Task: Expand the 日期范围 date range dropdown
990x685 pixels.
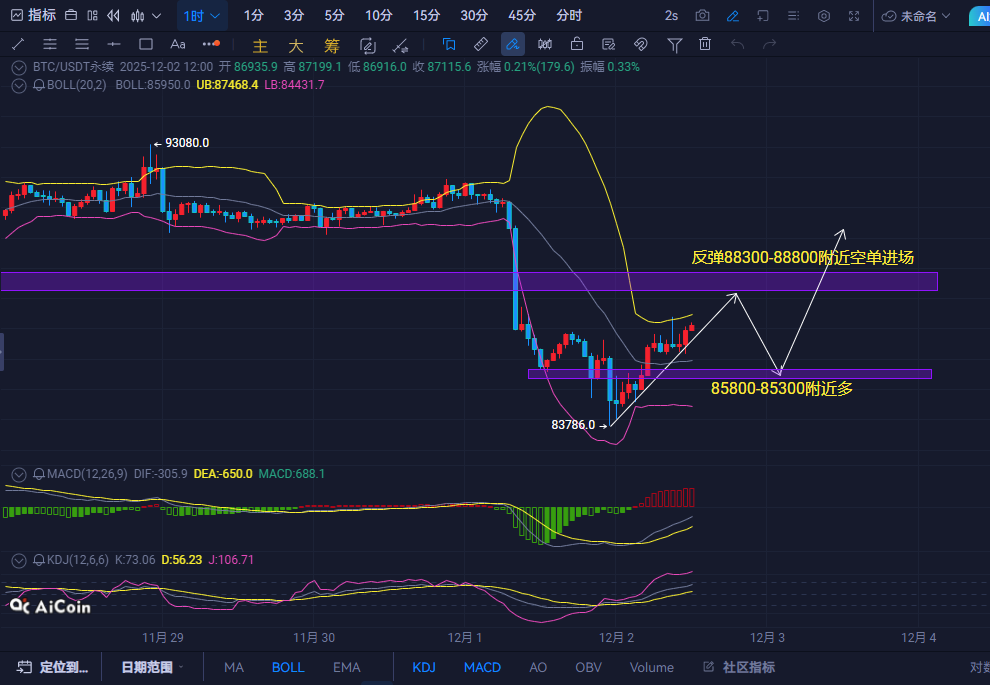Action: (153, 667)
